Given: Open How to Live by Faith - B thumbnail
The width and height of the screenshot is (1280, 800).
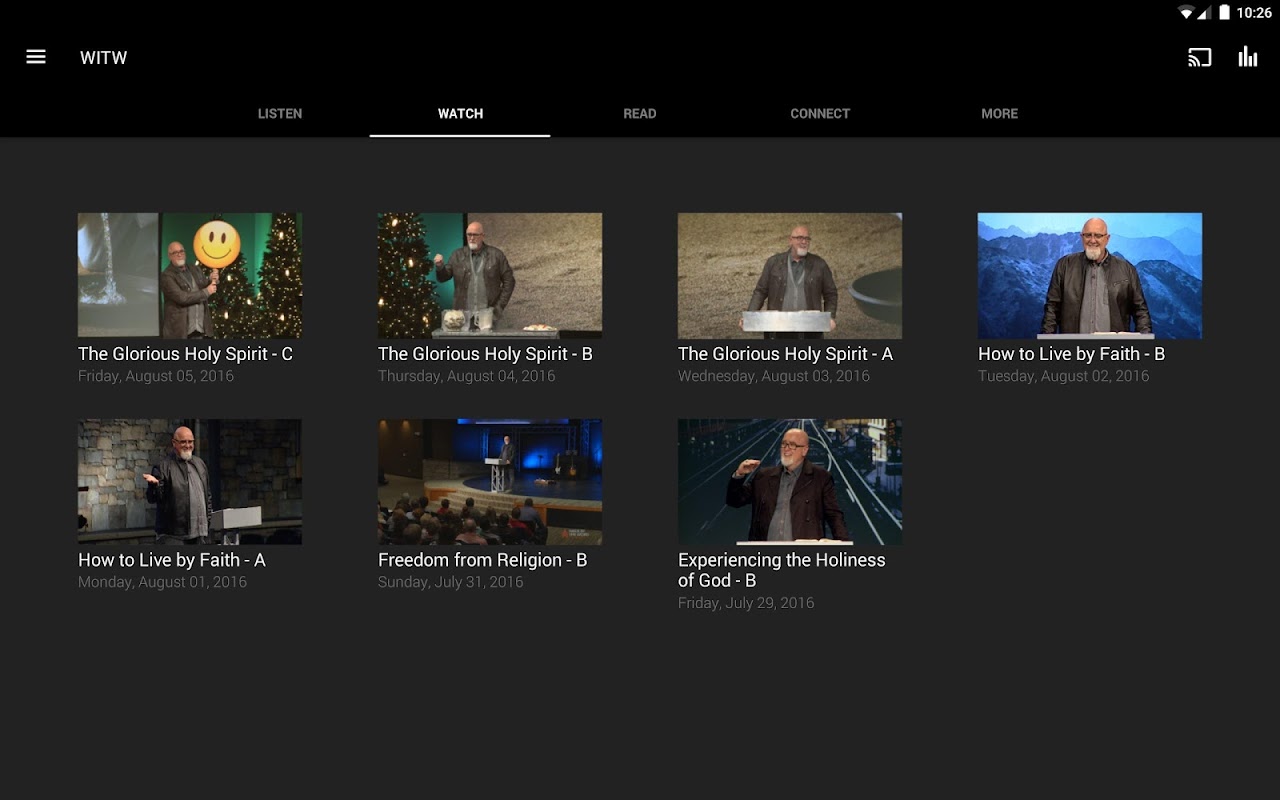Looking at the screenshot, I should 1090,275.
